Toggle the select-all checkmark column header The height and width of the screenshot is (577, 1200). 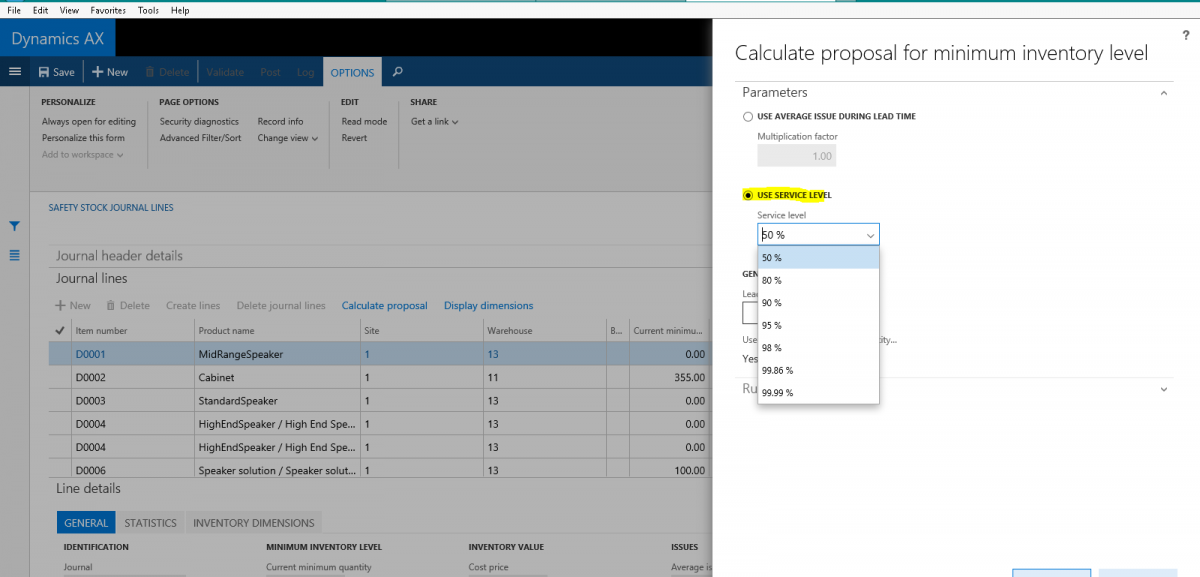[59, 330]
